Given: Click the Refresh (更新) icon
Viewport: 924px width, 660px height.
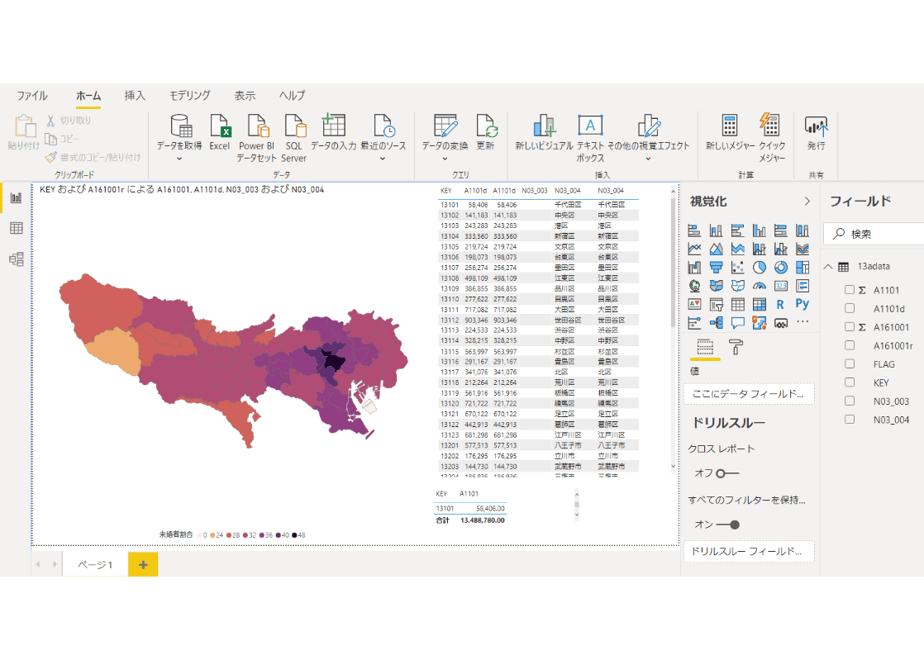Looking at the screenshot, I should point(486,133).
